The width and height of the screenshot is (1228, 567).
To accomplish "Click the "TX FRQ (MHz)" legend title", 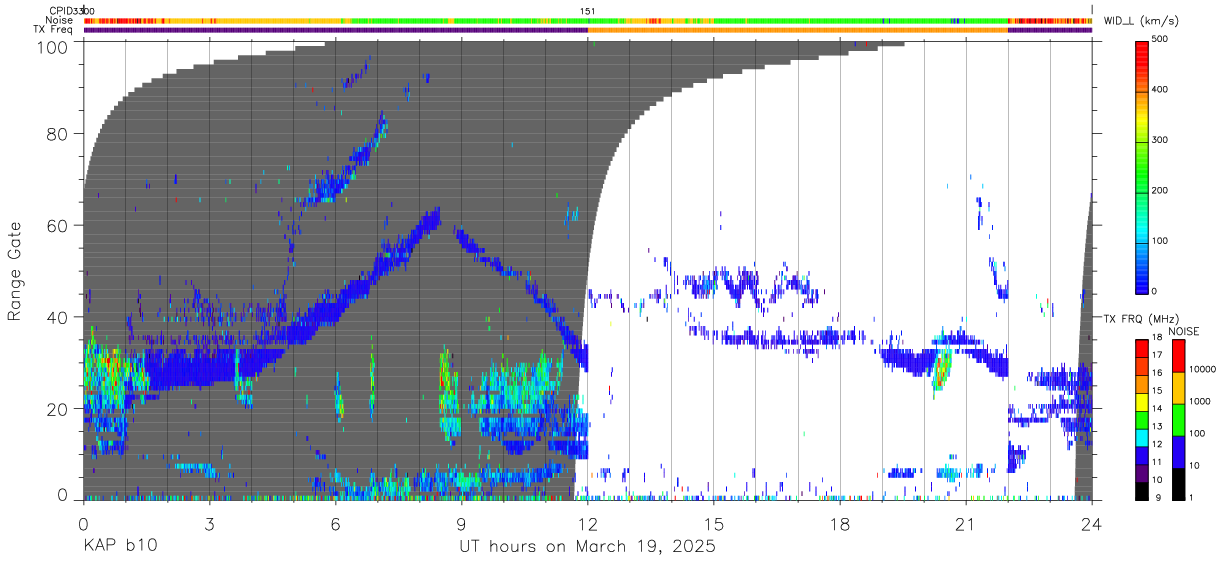I will coord(1141,318).
